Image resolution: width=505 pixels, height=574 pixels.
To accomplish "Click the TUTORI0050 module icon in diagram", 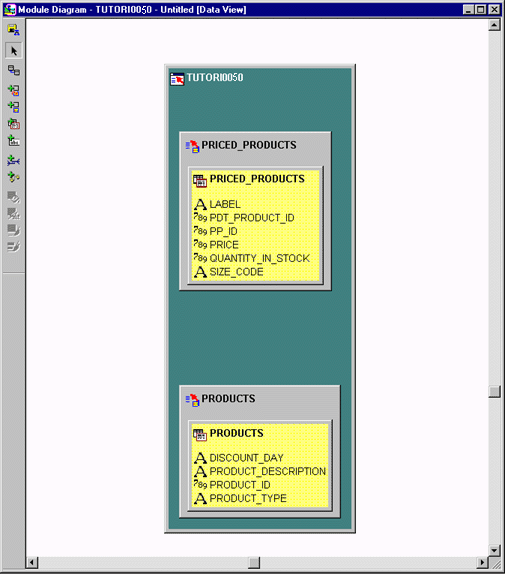I will (177, 79).
